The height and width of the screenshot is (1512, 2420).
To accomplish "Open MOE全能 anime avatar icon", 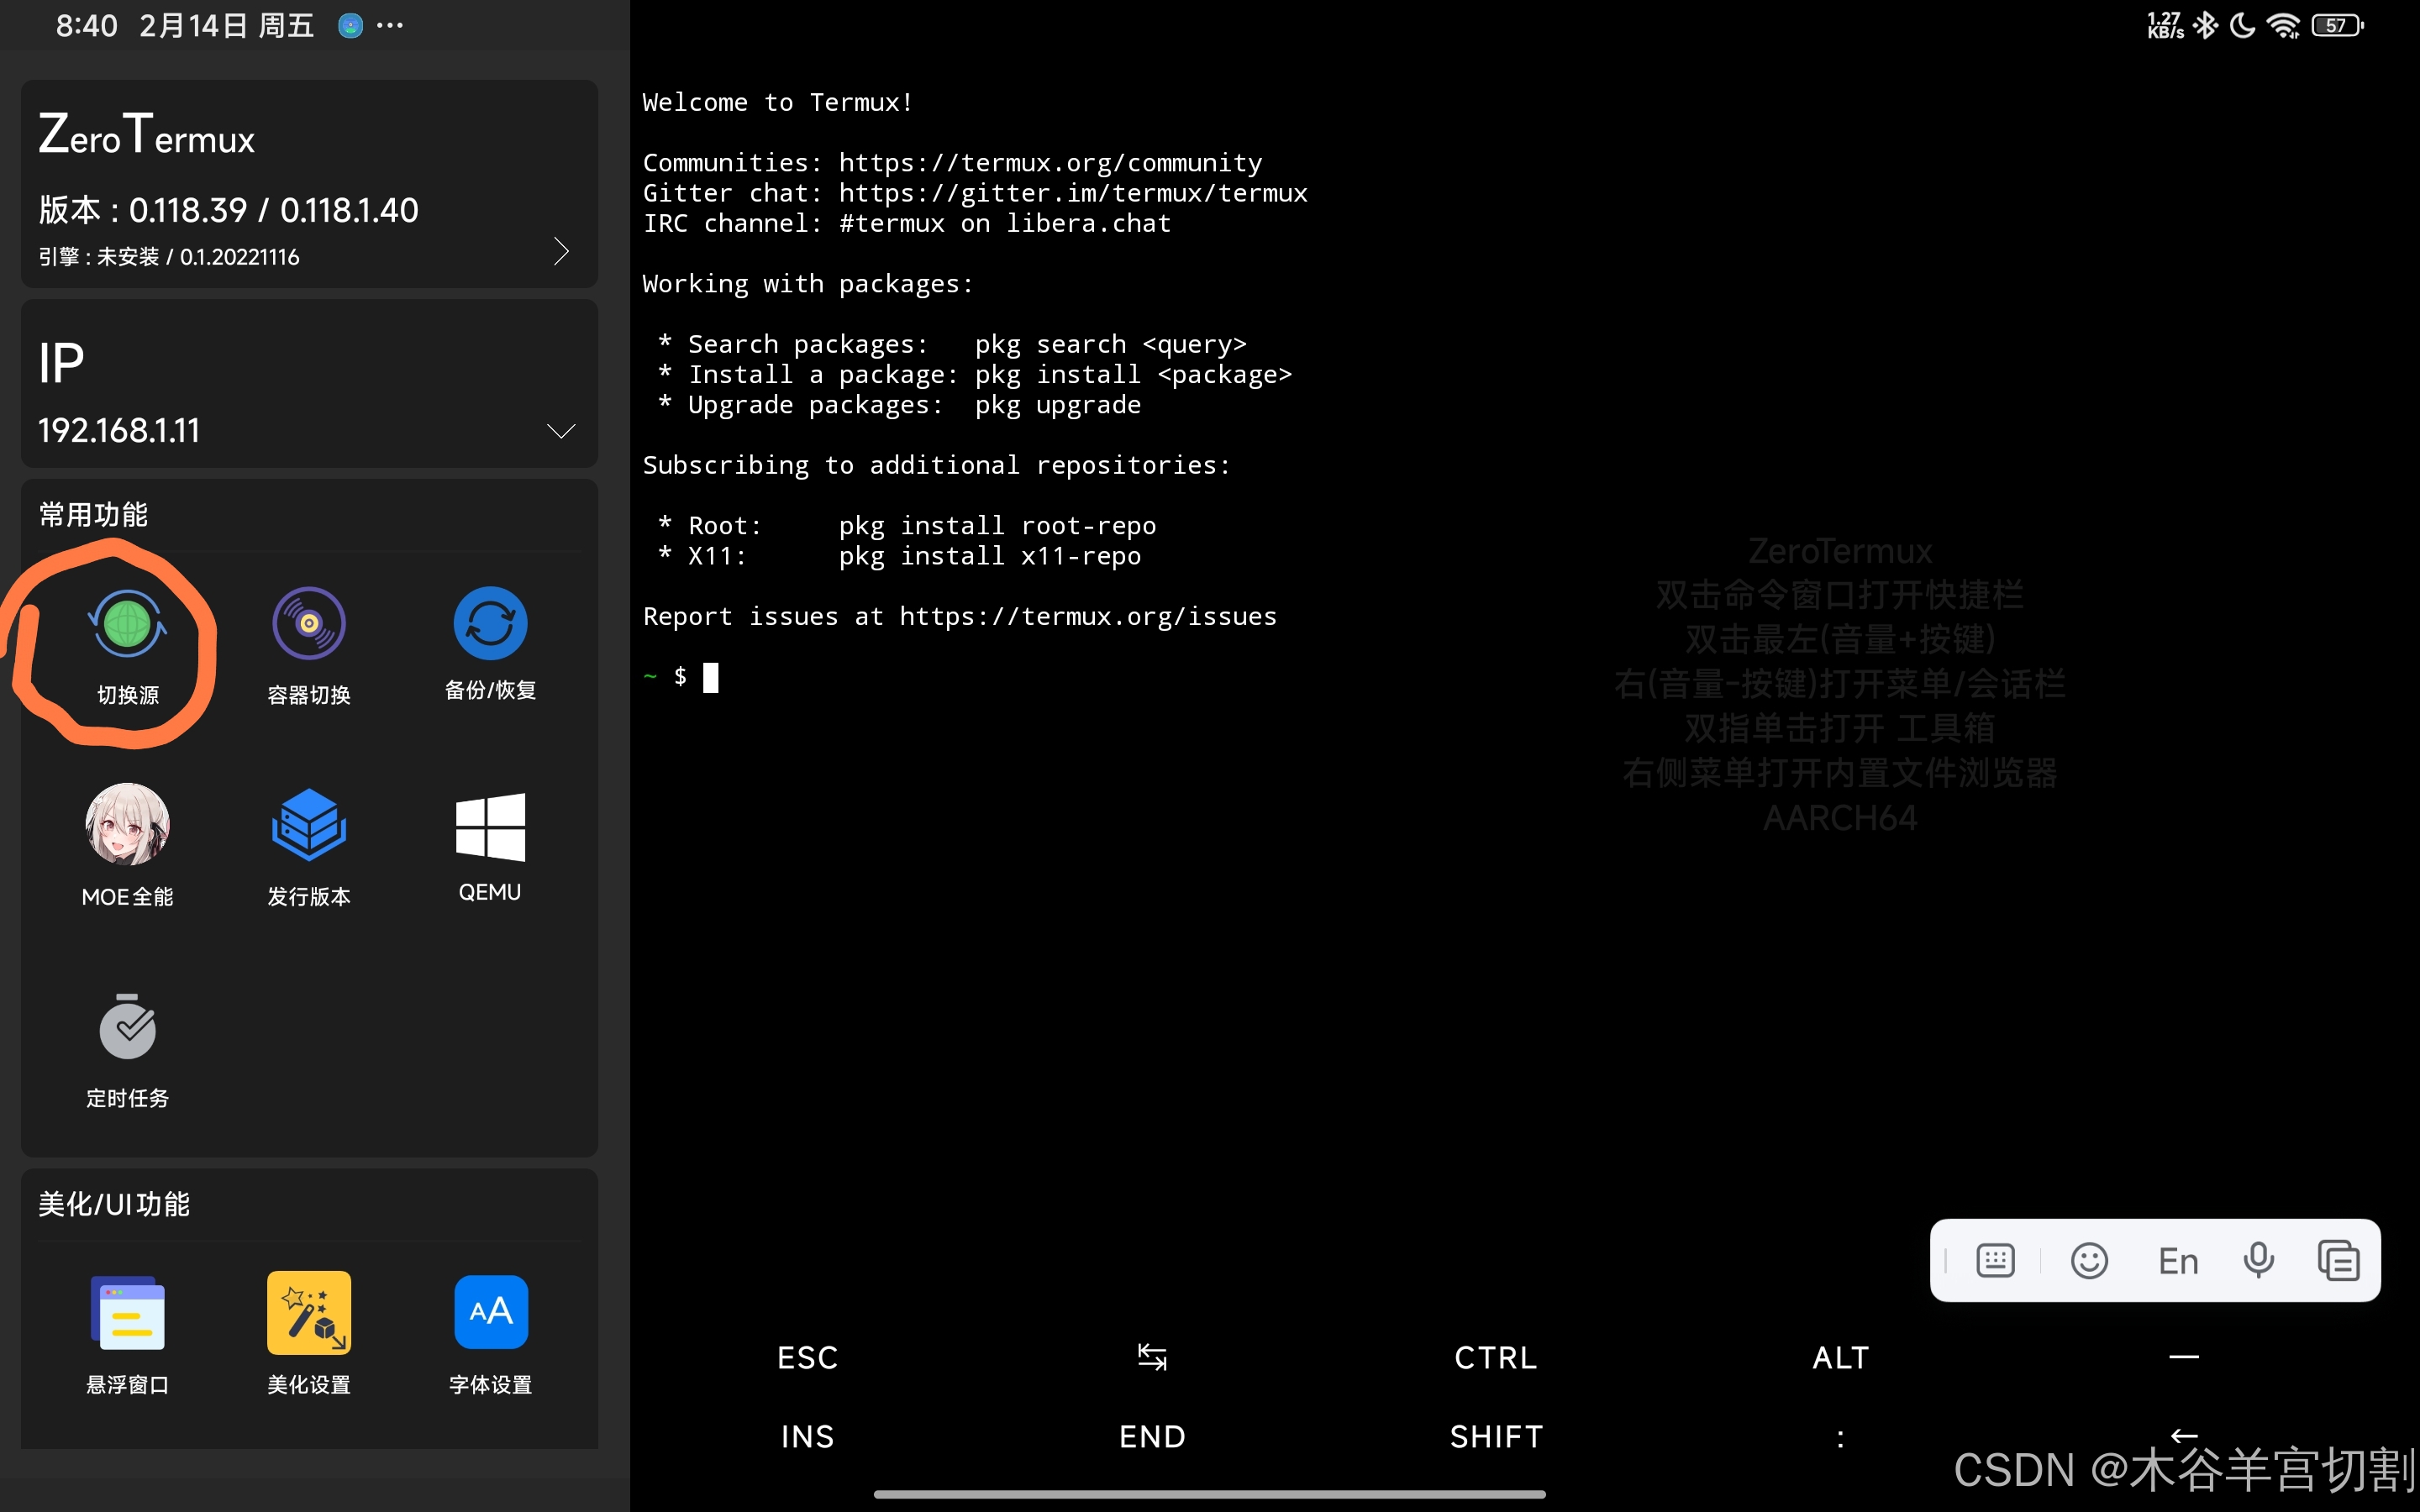I will [127, 826].
